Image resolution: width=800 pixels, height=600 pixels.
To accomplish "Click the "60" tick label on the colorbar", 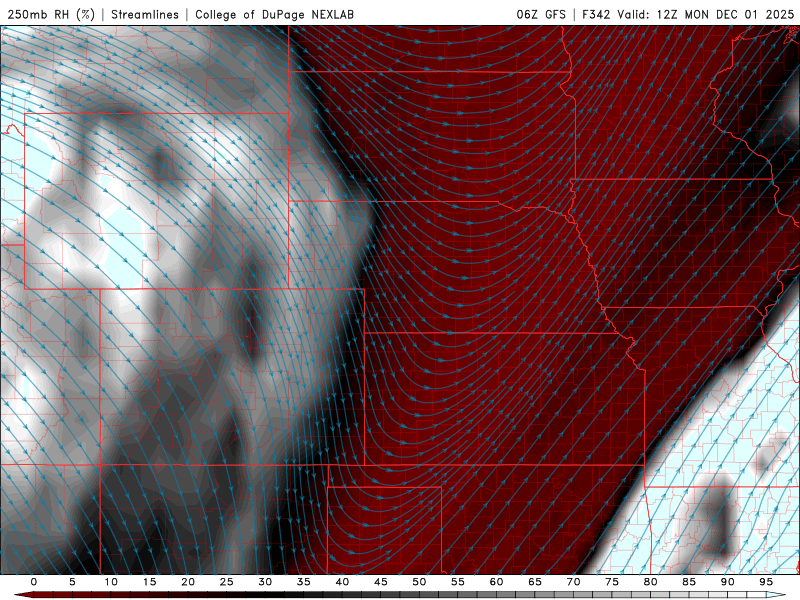I will pos(496,582).
